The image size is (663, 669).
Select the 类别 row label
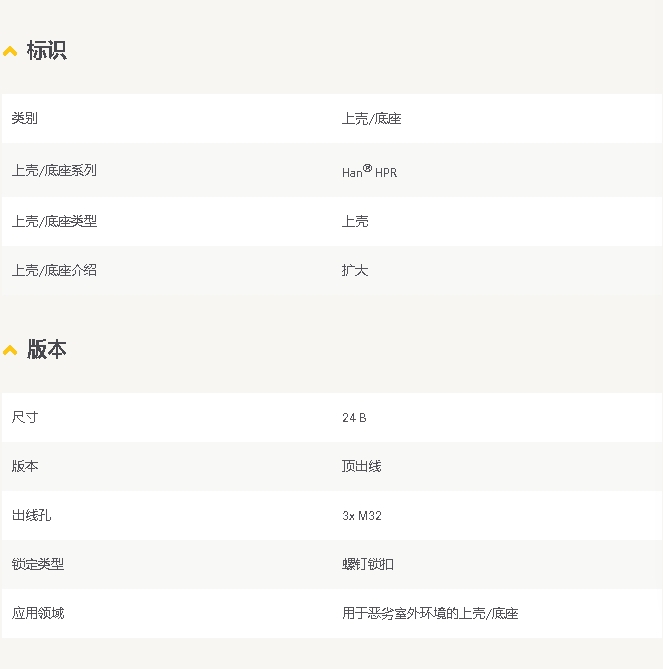tap(25, 118)
